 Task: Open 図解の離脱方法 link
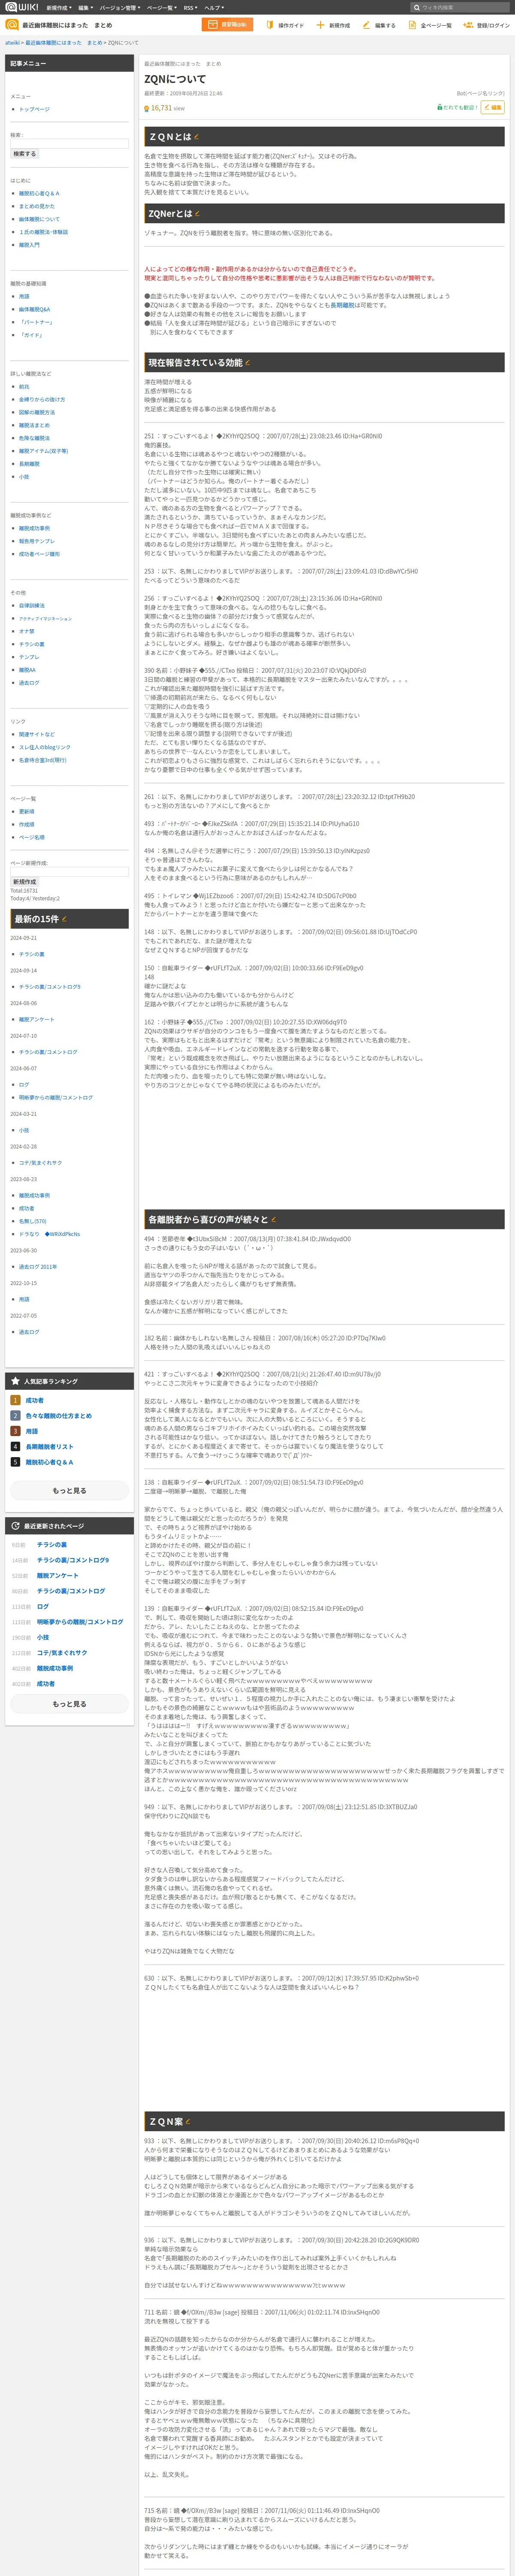tap(37, 412)
